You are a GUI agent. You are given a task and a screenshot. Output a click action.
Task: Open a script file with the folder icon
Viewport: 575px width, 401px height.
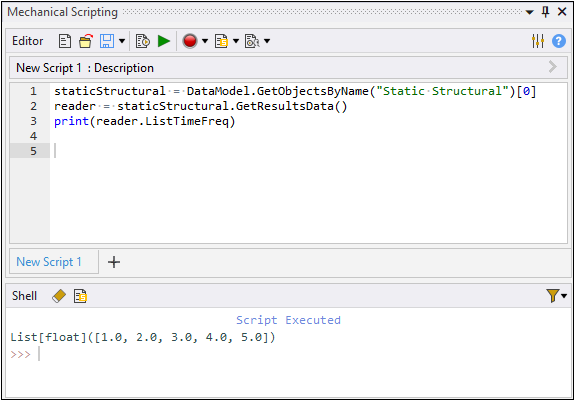pos(86,41)
